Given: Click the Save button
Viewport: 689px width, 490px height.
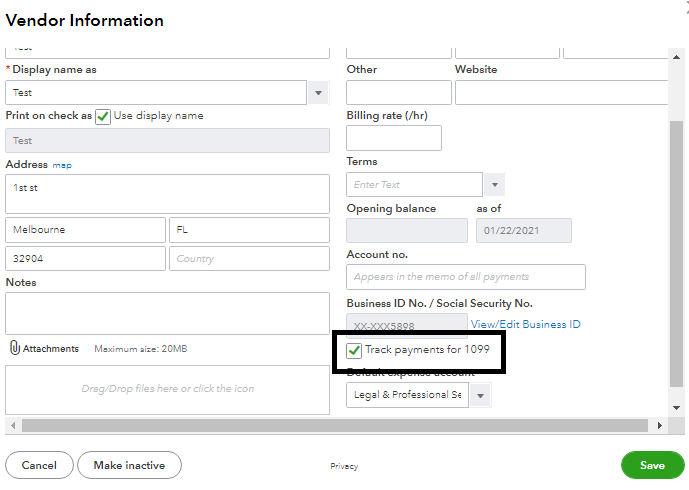Looking at the screenshot, I should tap(652, 465).
